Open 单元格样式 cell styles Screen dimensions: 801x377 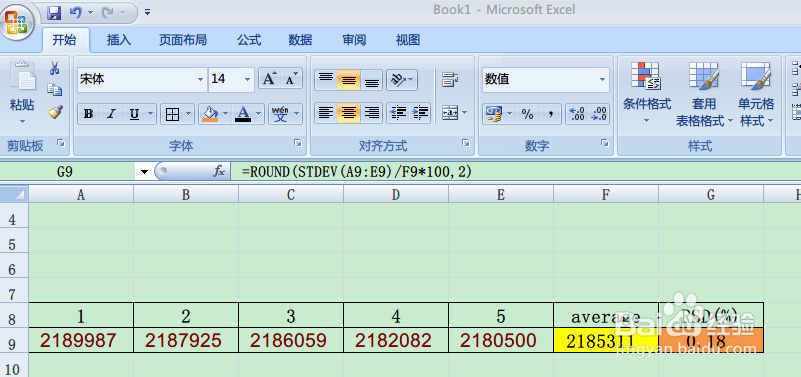pos(756,94)
